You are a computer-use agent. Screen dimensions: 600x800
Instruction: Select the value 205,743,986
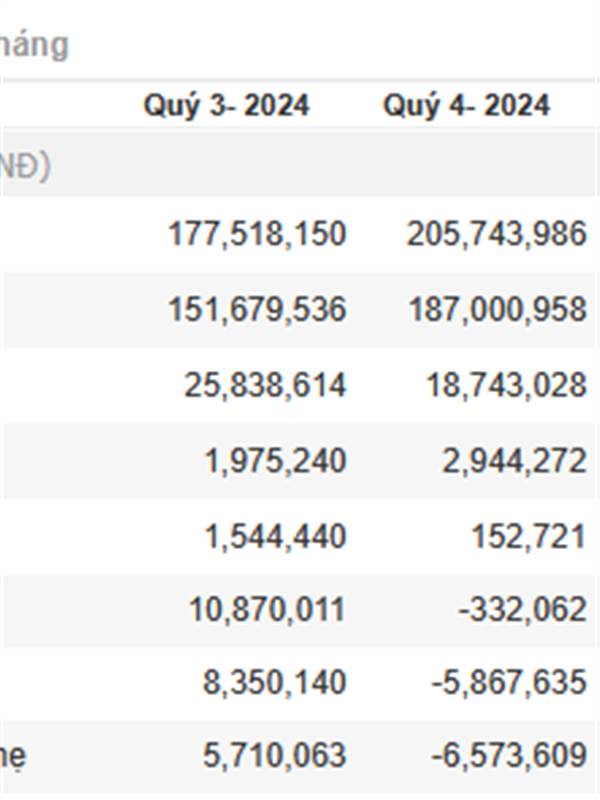[496, 234]
